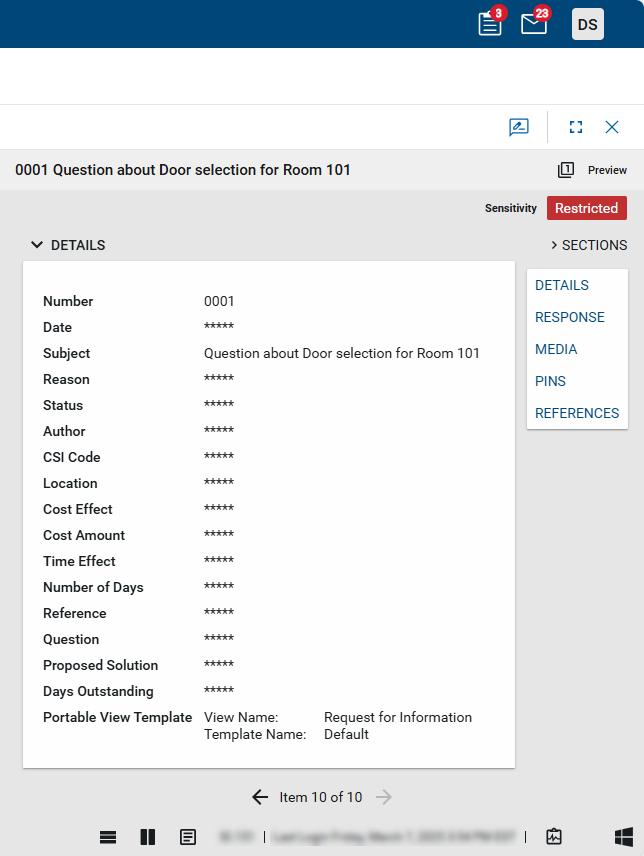Viewport: 644px width, 856px height.
Task: Expand the panel to full screen
Action: pyautogui.click(x=575, y=127)
